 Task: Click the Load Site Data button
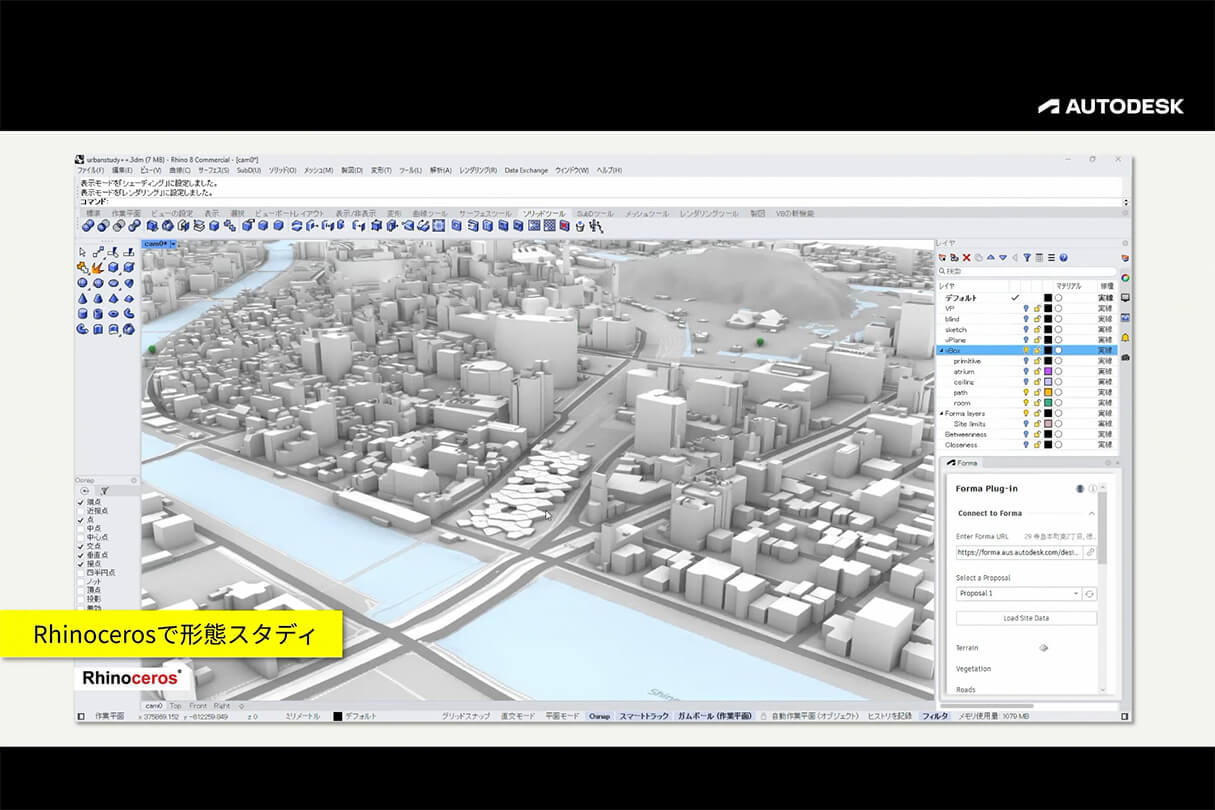[x=1026, y=618]
